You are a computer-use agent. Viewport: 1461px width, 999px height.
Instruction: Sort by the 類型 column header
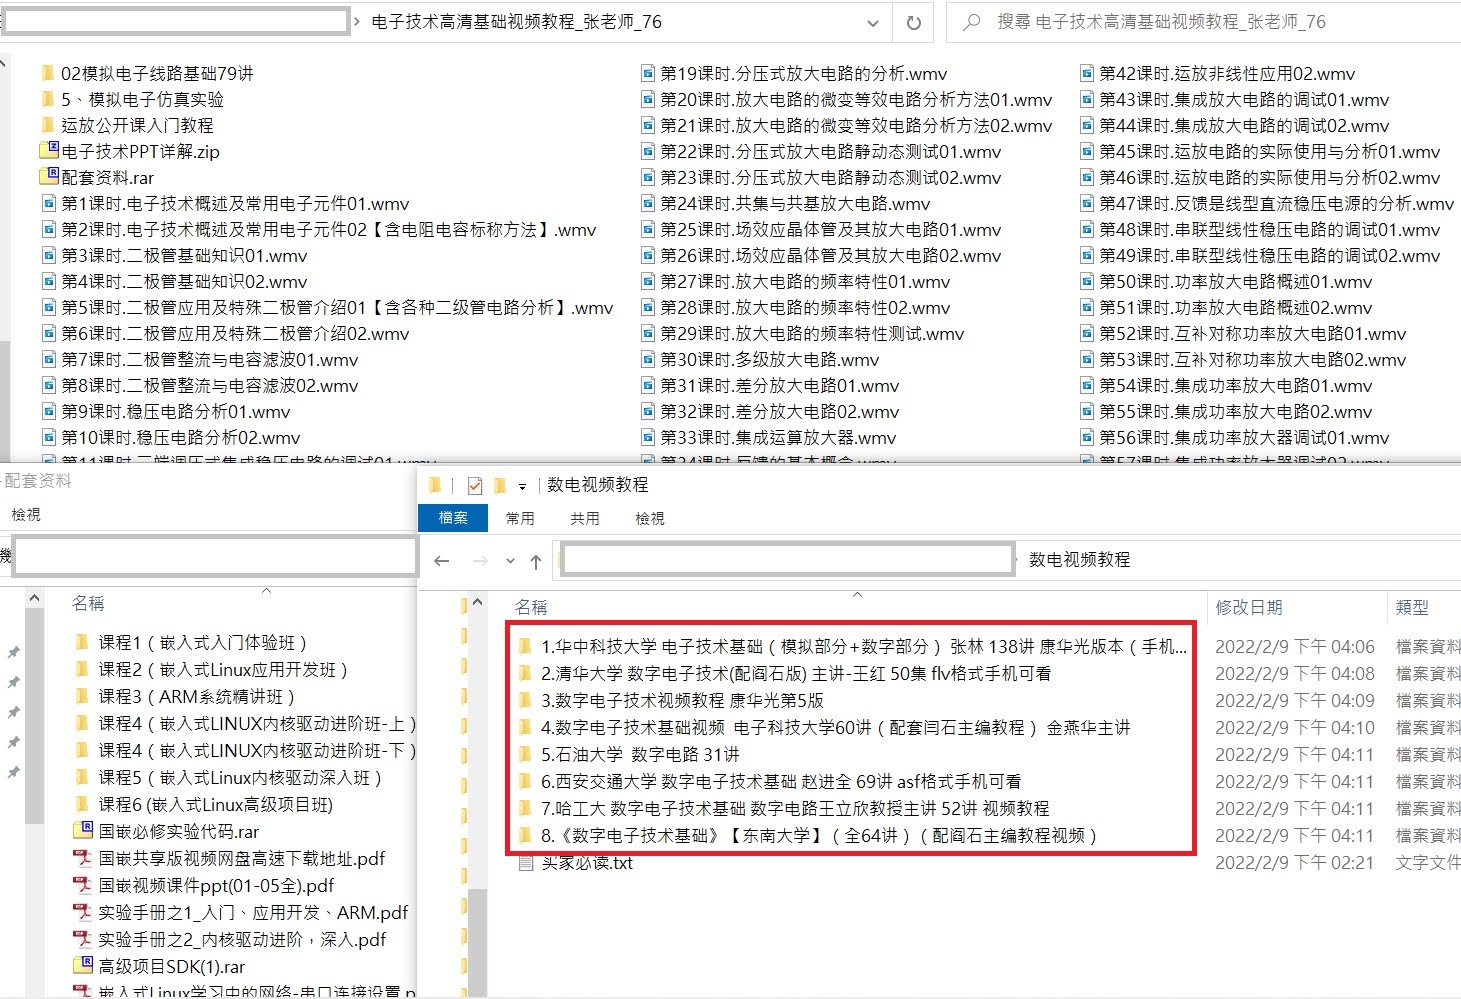(1412, 607)
